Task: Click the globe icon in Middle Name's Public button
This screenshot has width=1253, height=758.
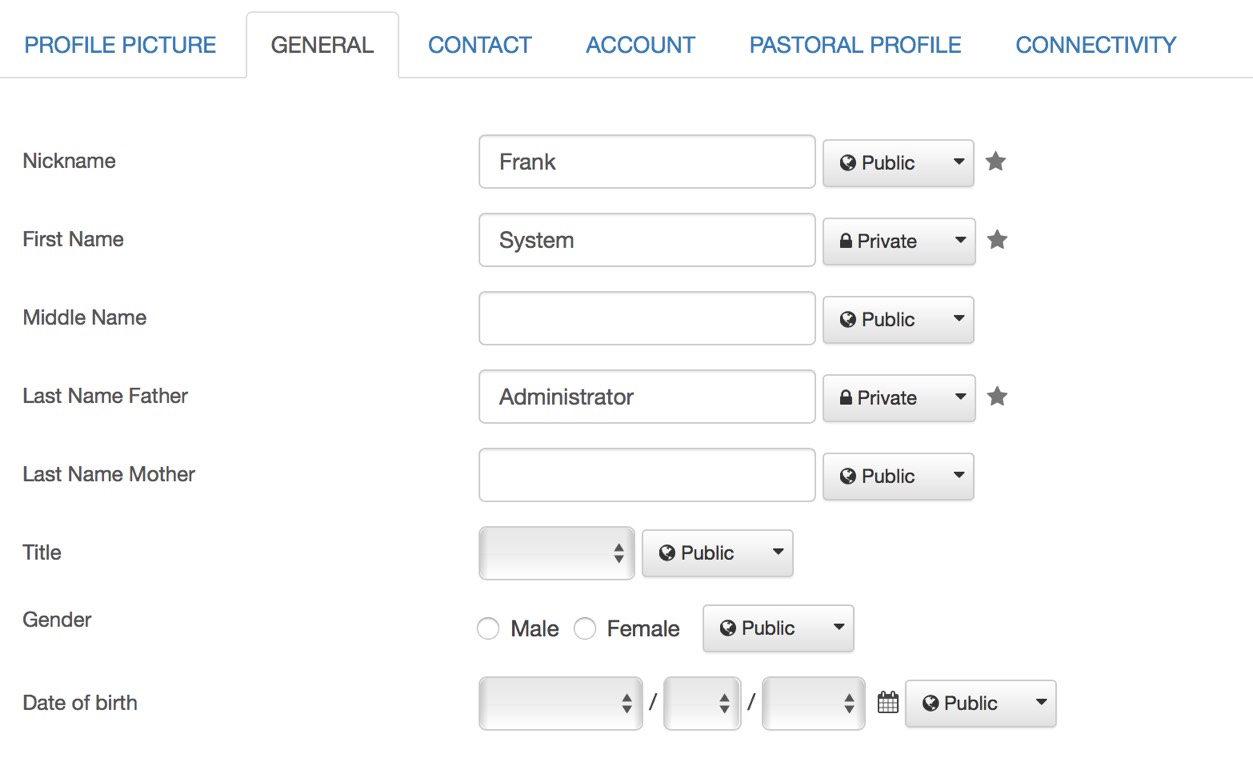Action: 848,319
